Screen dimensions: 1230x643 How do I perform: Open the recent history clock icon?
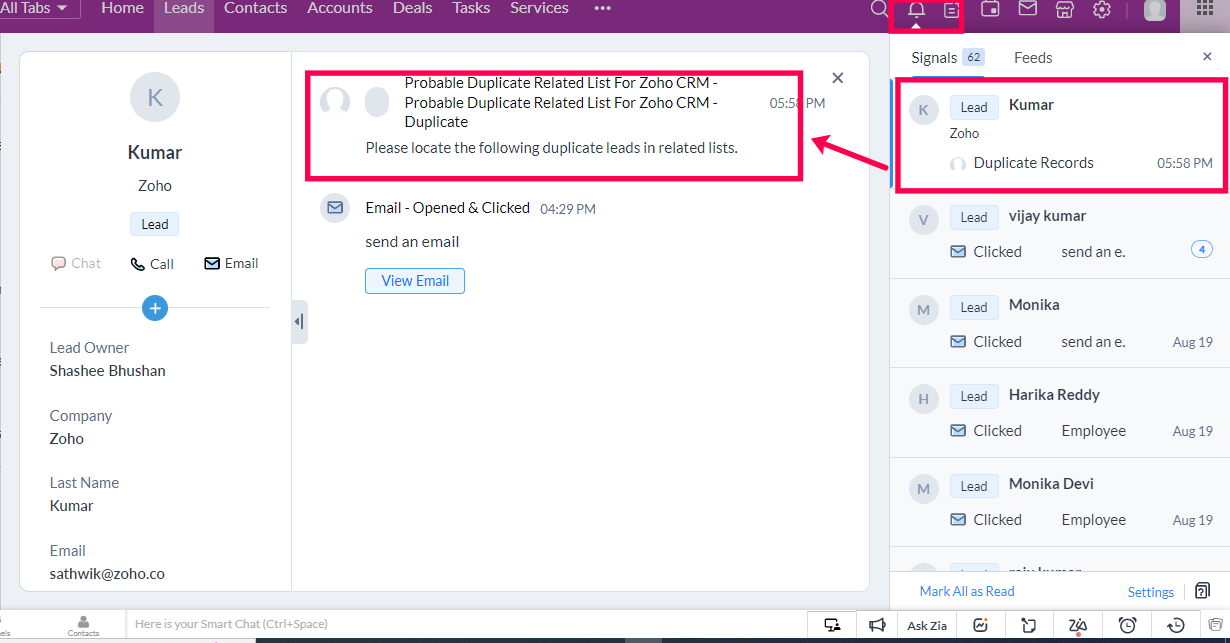(1176, 625)
